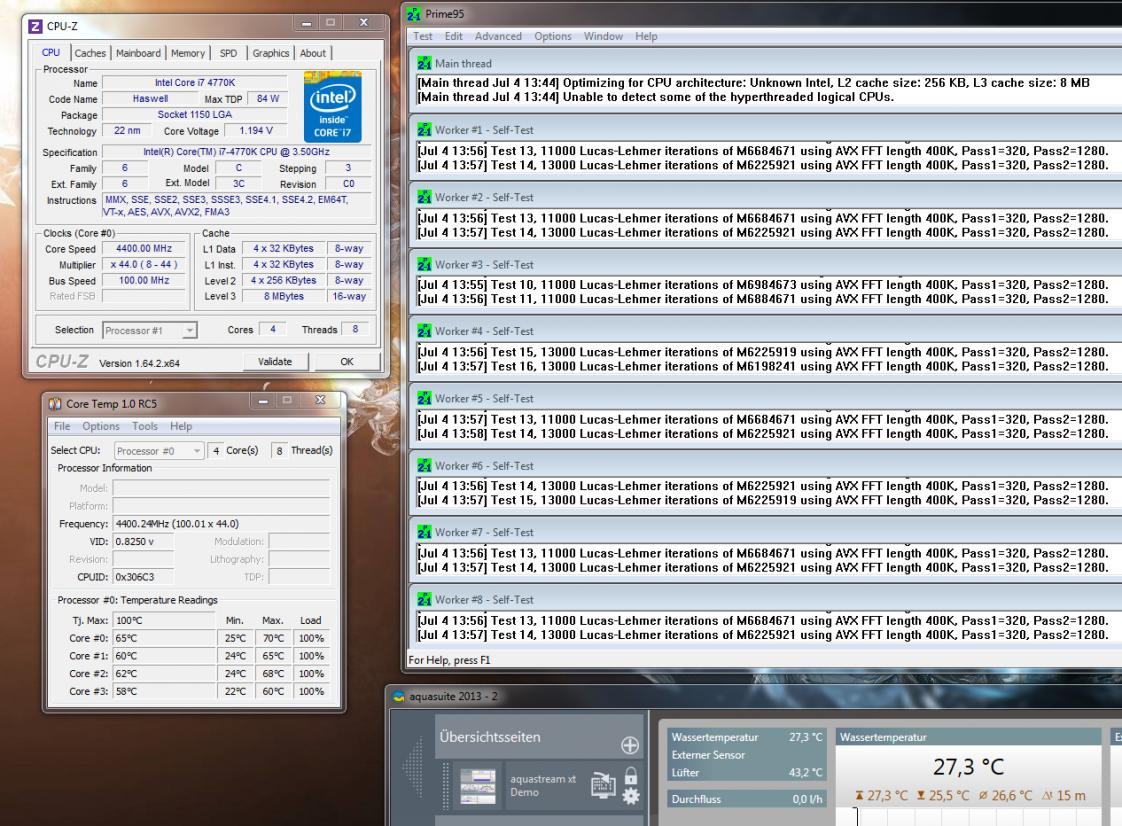Open the Advanced menu in Prime95
Image resolution: width=1122 pixels, height=826 pixels.
click(498, 36)
